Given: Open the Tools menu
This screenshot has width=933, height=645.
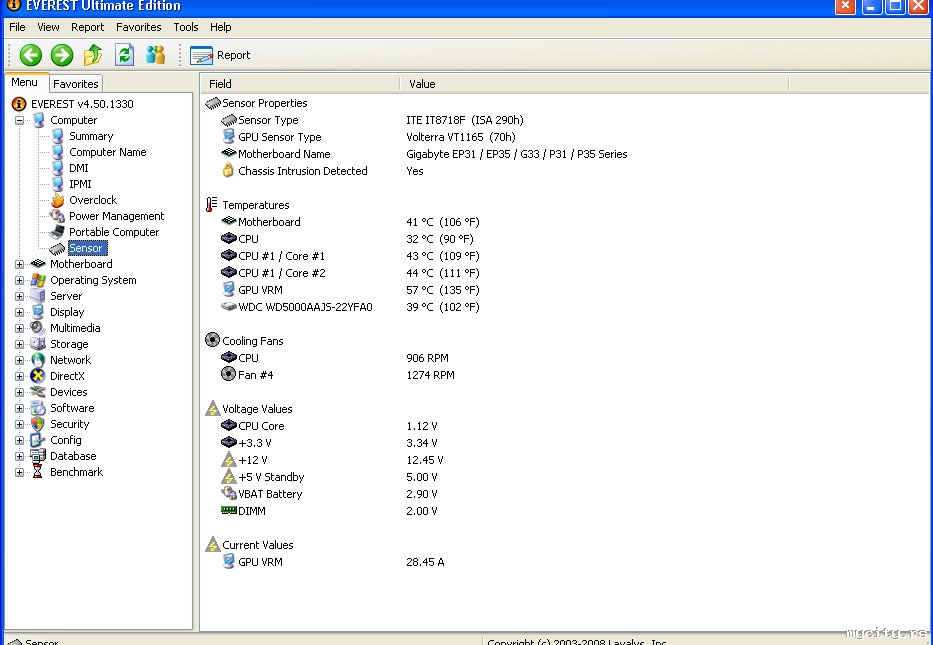Looking at the screenshot, I should (x=186, y=27).
